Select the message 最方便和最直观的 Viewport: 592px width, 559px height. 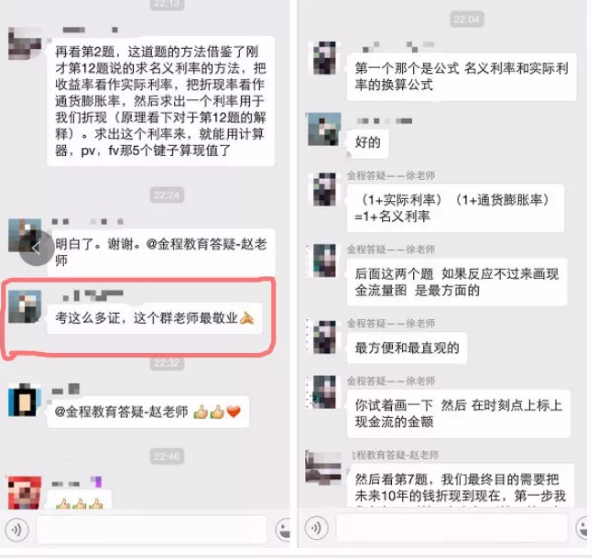click(407, 348)
